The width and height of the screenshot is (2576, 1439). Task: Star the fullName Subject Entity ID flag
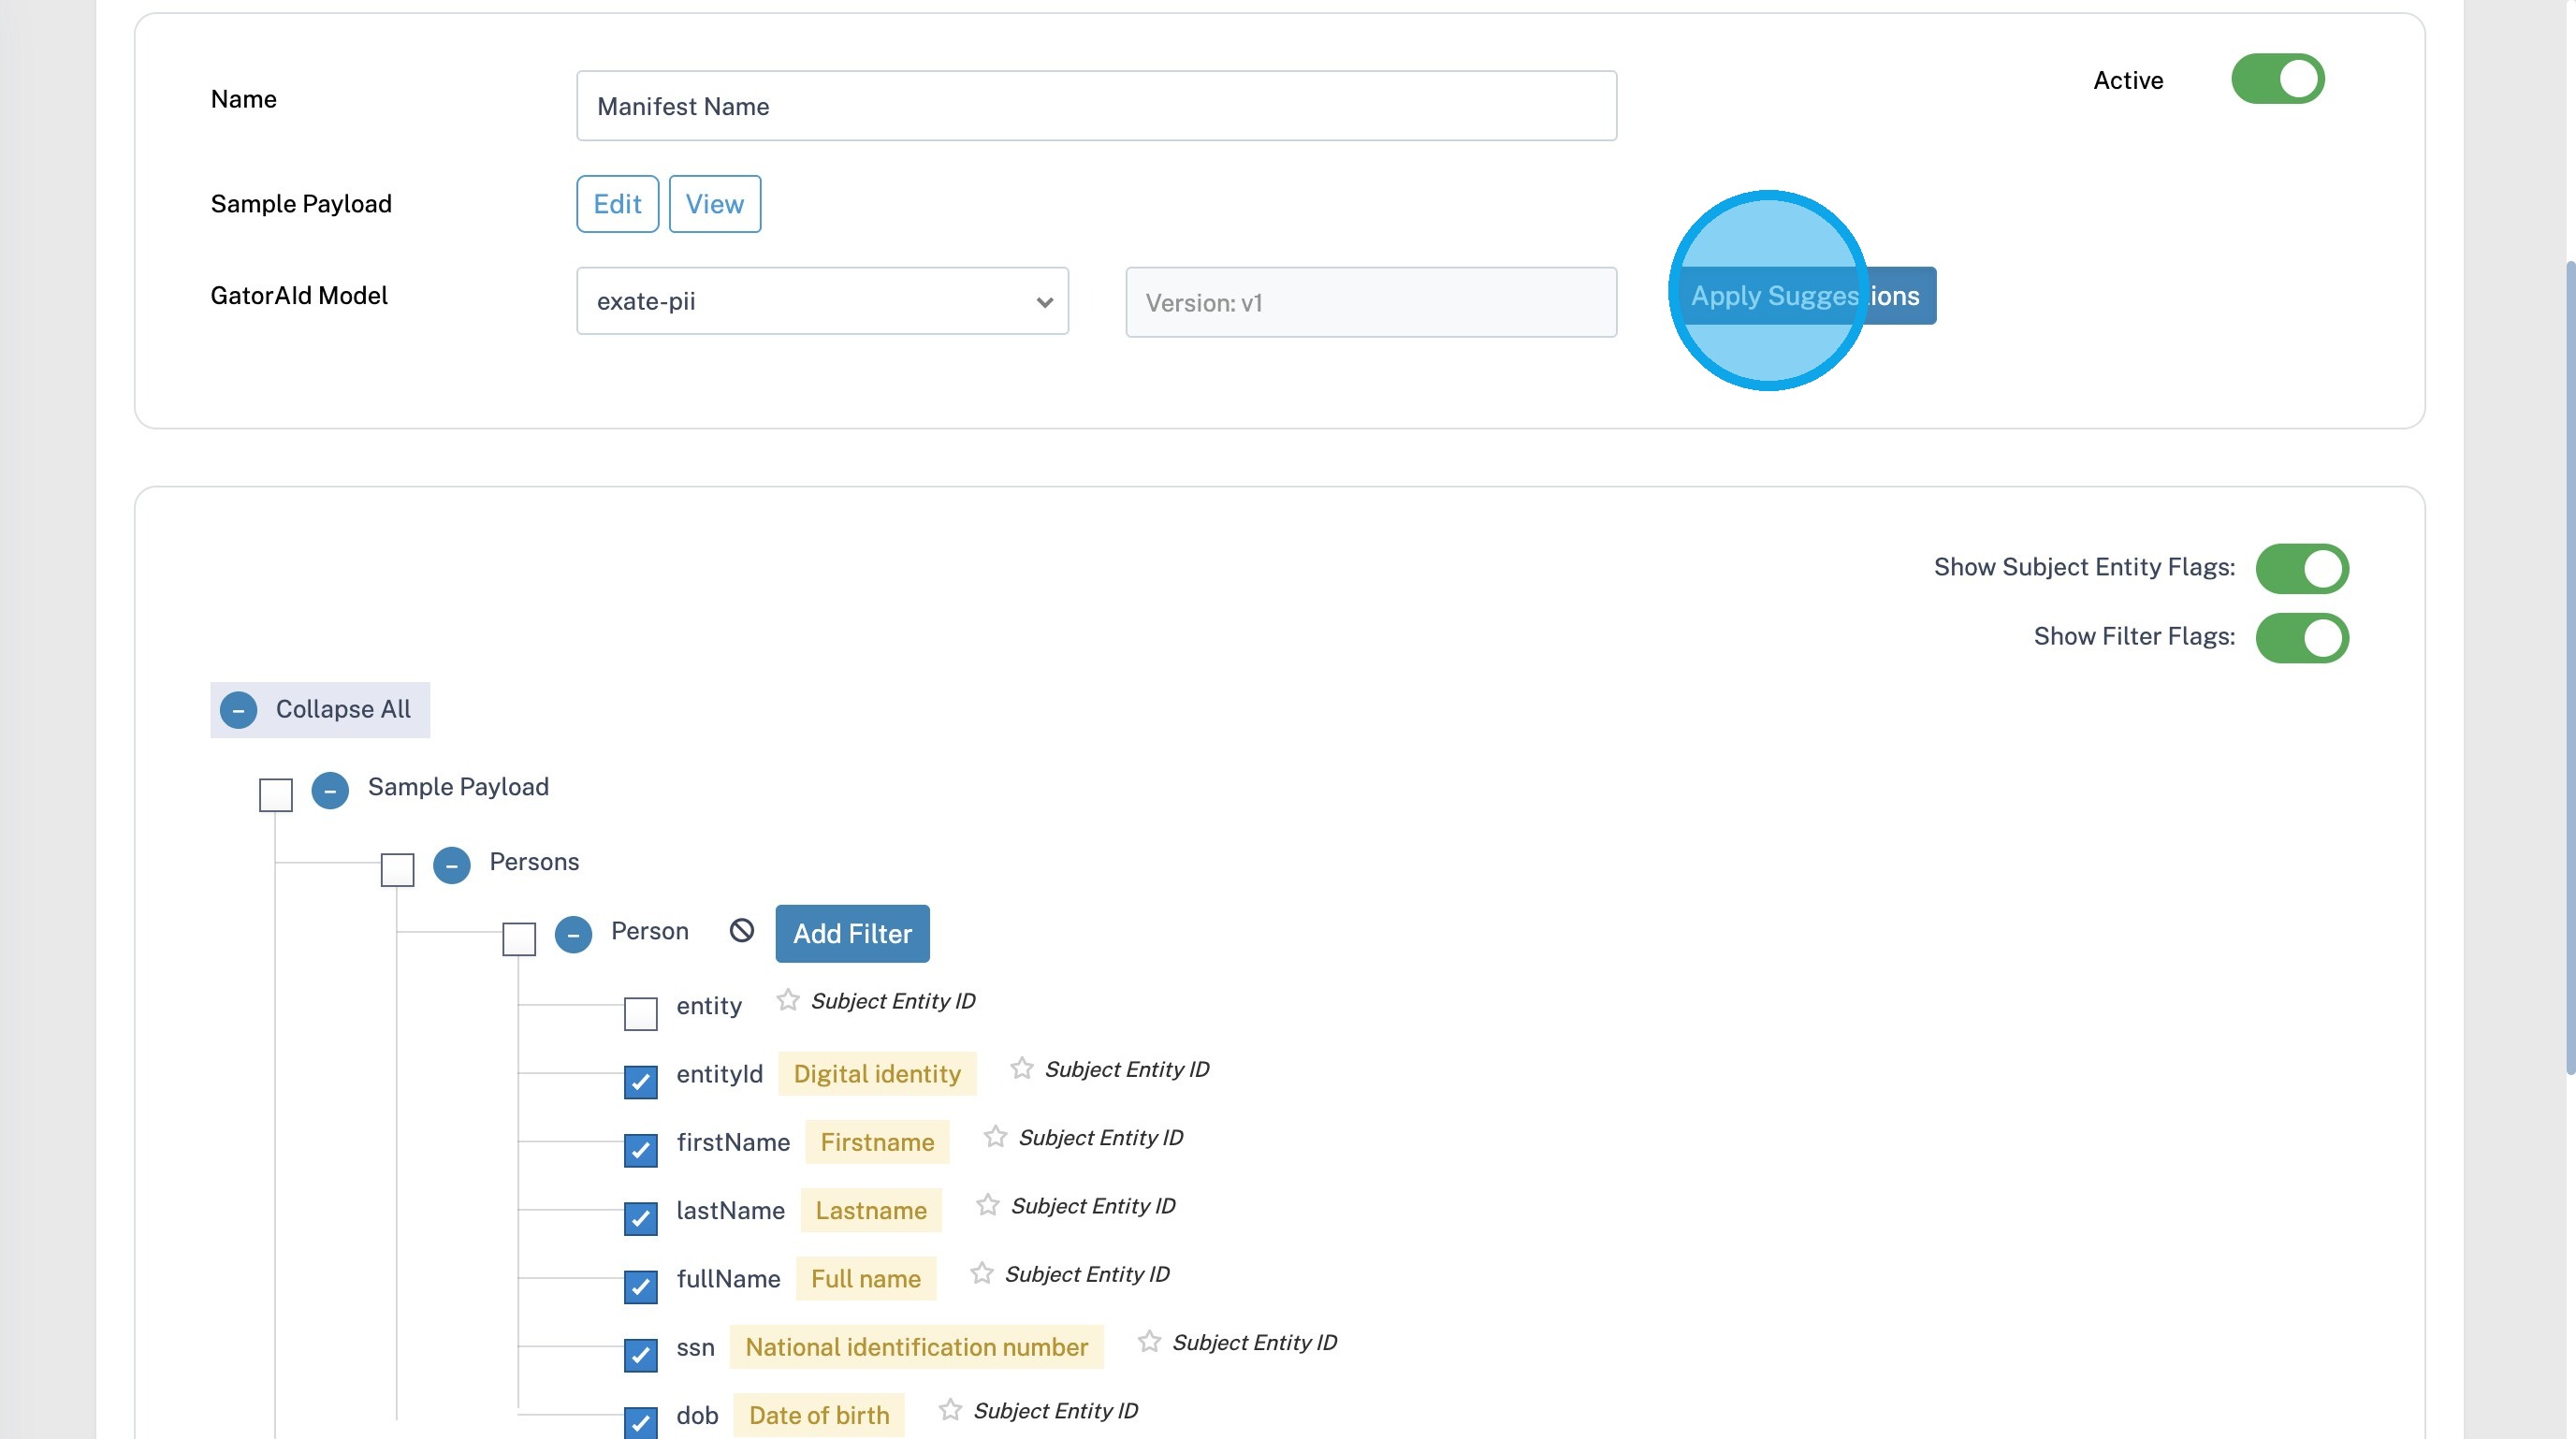click(982, 1273)
